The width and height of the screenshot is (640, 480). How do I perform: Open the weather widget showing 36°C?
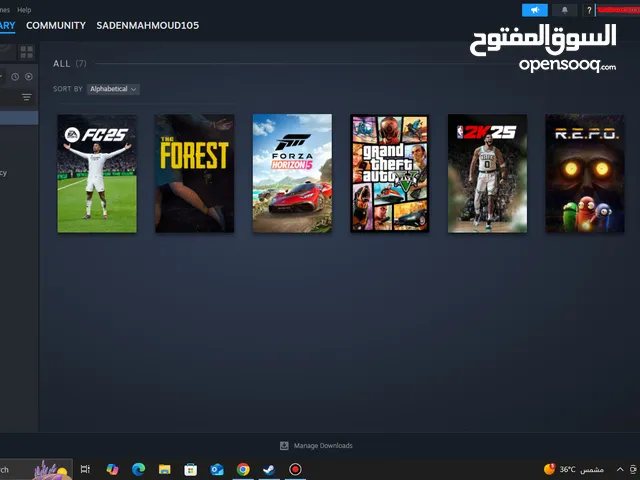pos(573,469)
